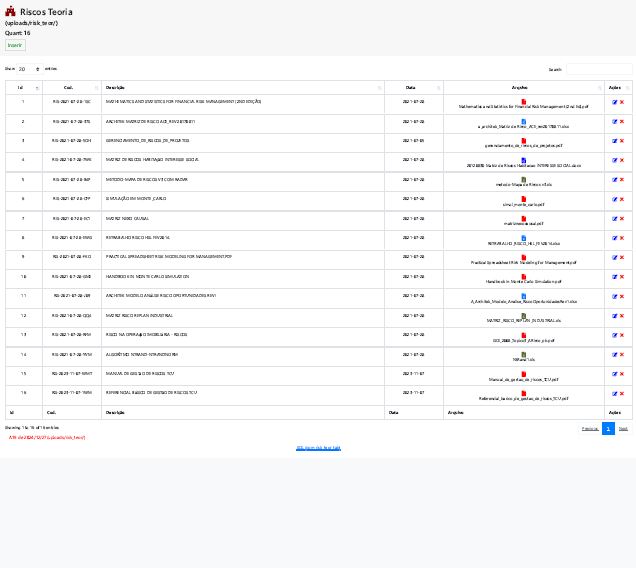Click the castle icon beside Riscos Teoria
This screenshot has height=568, width=636.
point(10,12)
